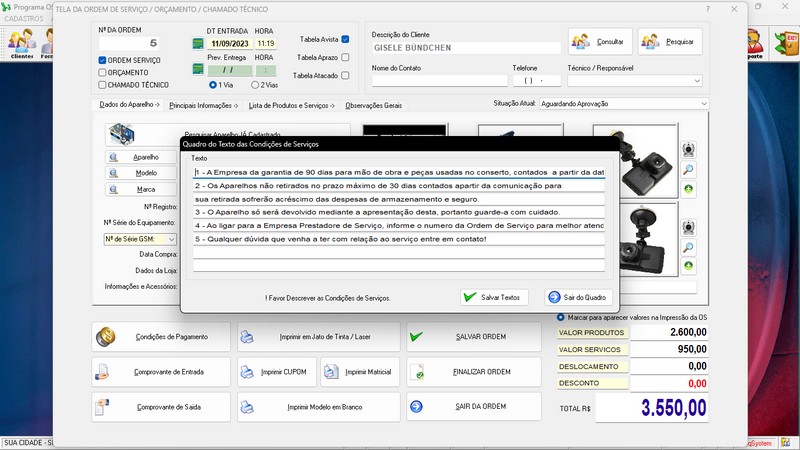Click green add icon beside top photo
This screenshot has height=450, width=800.
(x=688, y=189)
